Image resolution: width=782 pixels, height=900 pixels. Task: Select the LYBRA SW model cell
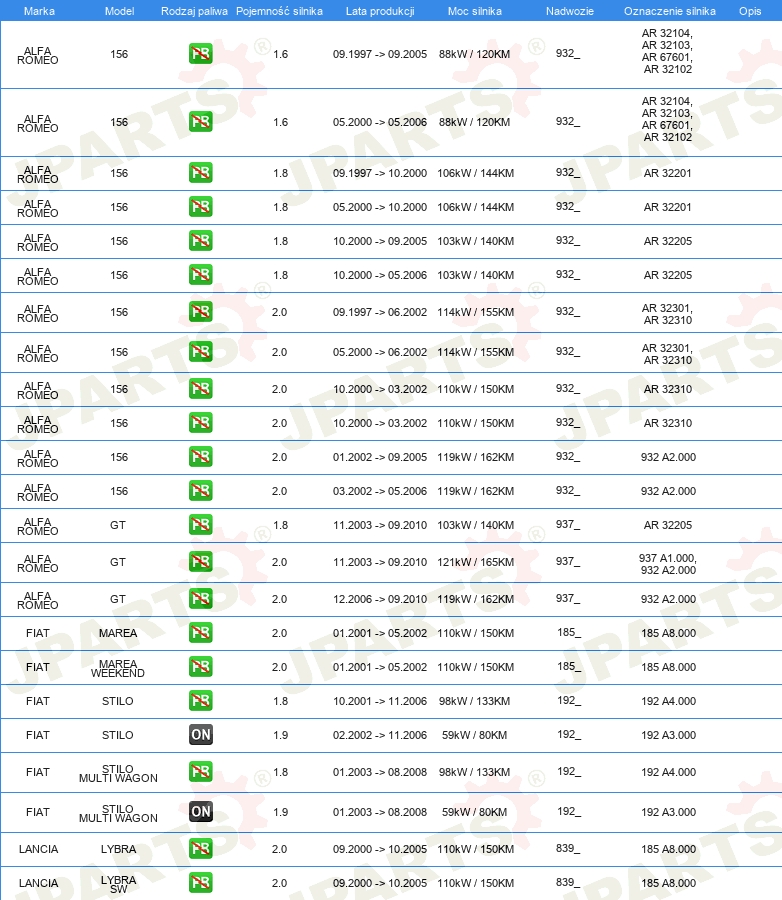119,884
